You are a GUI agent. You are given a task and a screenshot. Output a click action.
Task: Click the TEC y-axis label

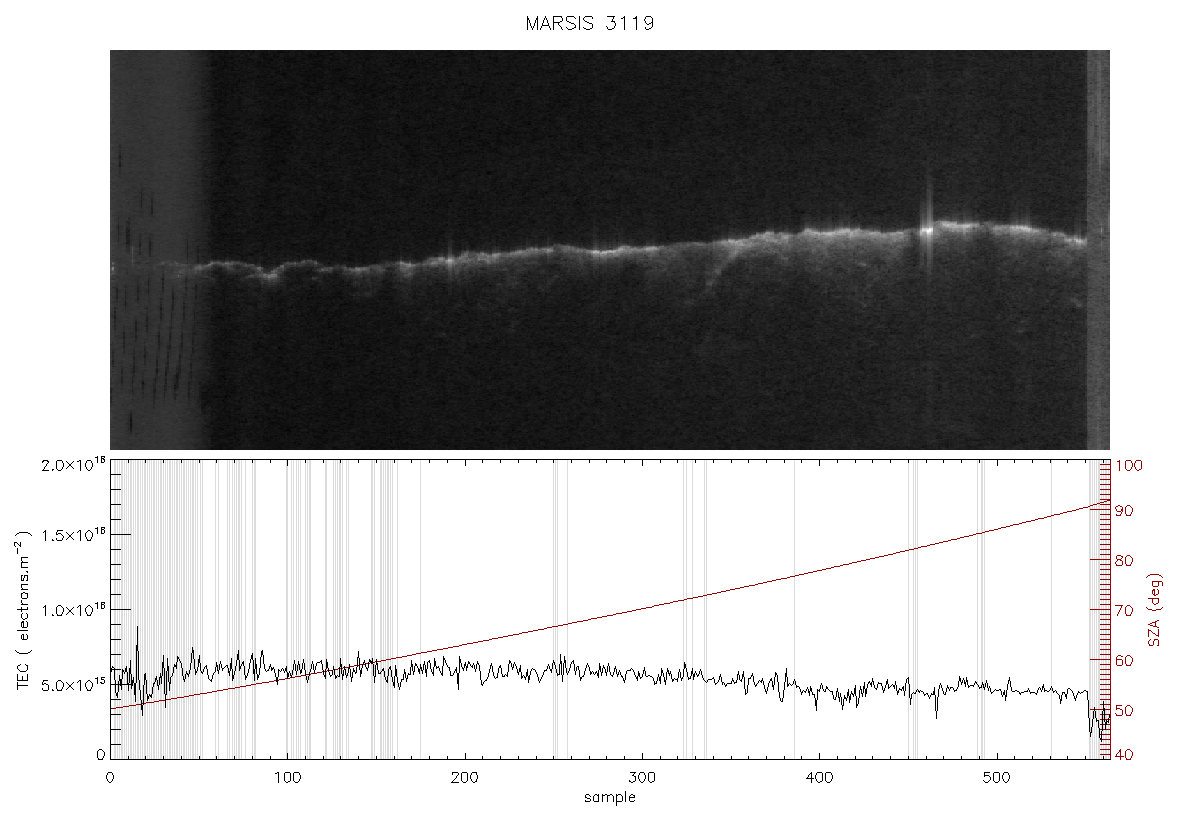pos(23,609)
